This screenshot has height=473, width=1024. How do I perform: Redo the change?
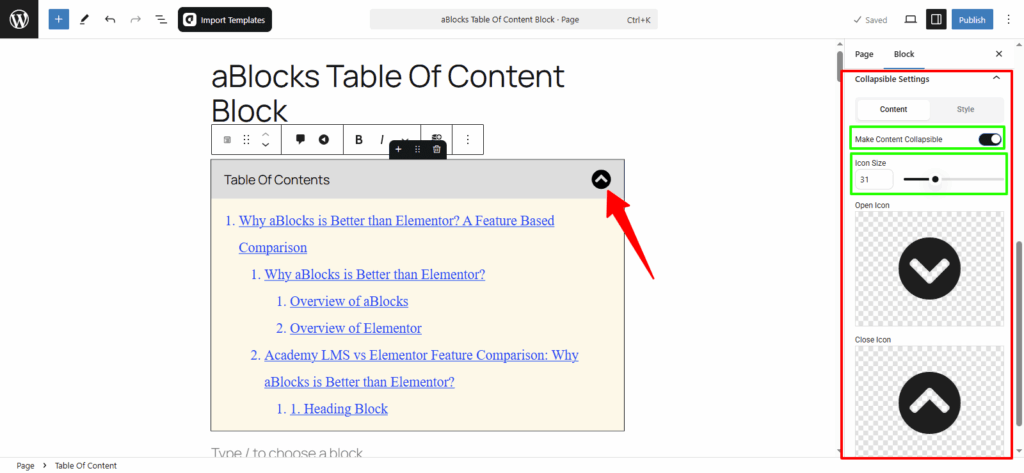[135, 20]
